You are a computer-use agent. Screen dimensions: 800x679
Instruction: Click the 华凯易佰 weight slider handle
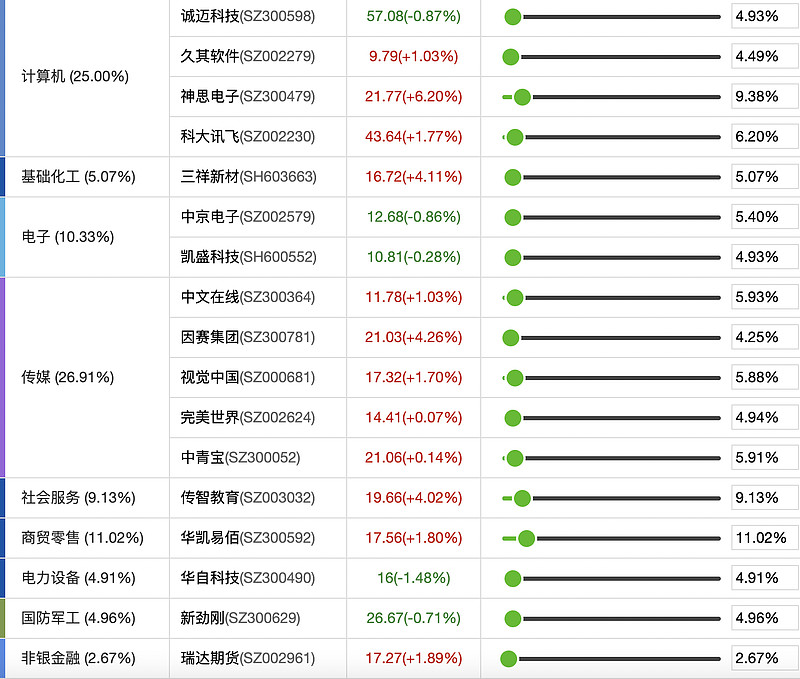pyautogui.click(x=526, y=538)
